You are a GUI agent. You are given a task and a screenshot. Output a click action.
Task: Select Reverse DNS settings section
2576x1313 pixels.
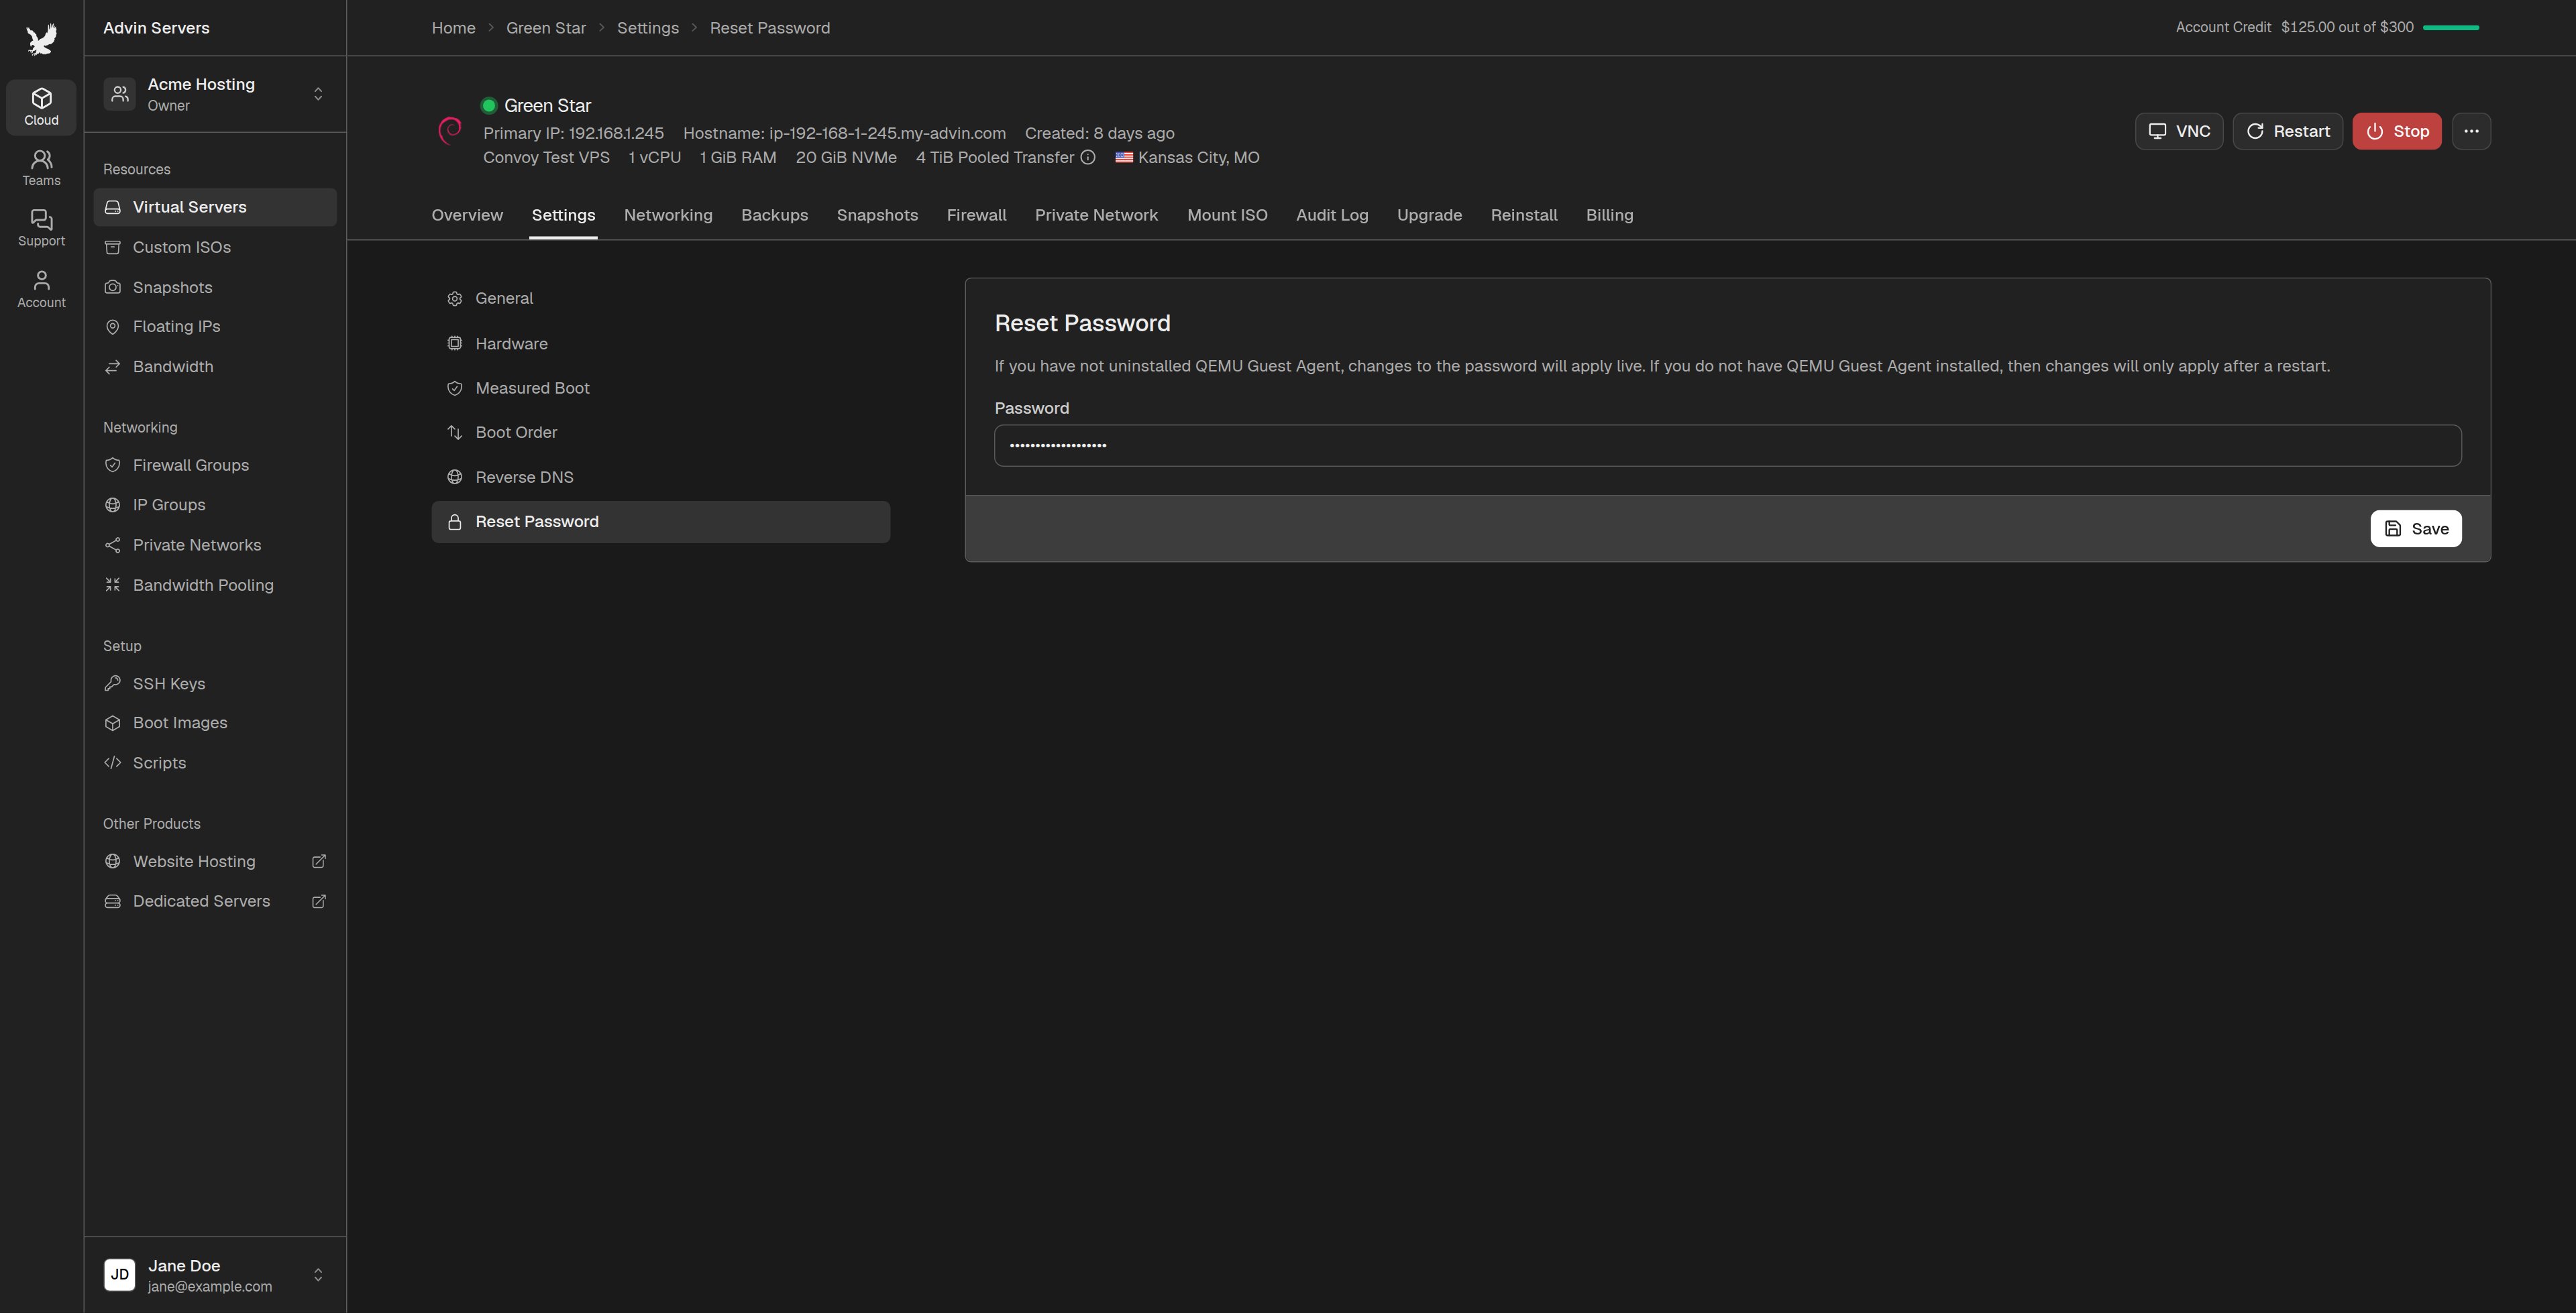tap(660, 477)
